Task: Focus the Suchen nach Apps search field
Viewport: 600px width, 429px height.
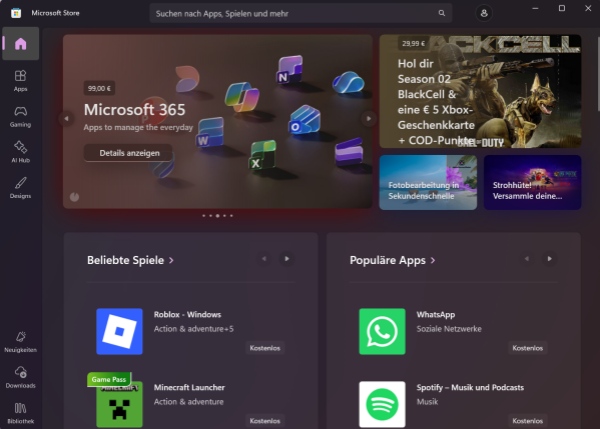Action: (301, 13)
